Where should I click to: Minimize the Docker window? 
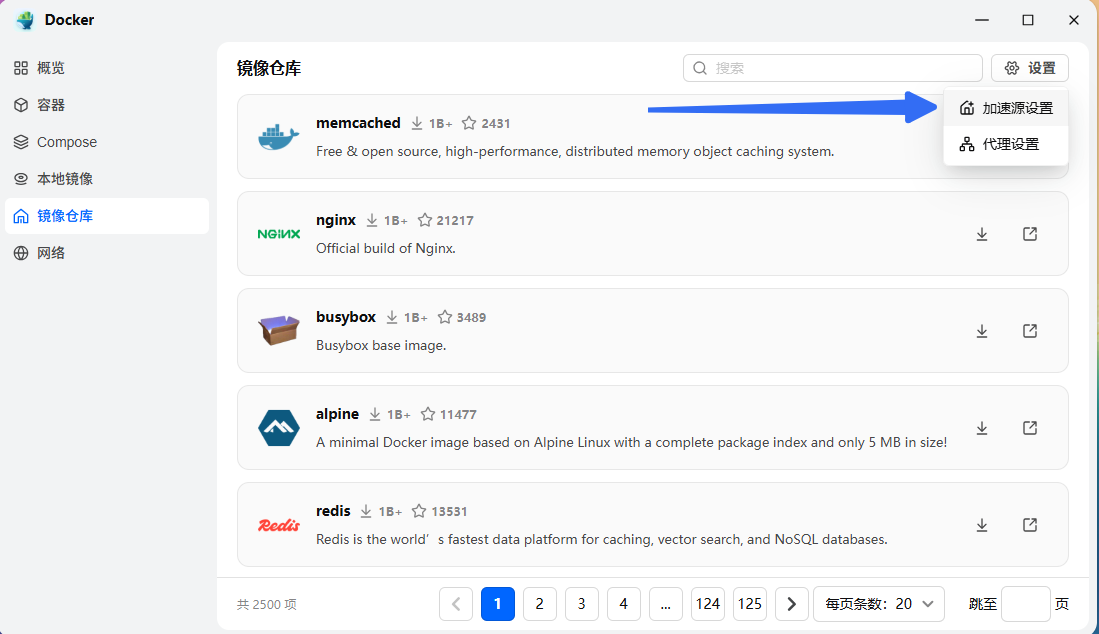[x=981, y=20]
